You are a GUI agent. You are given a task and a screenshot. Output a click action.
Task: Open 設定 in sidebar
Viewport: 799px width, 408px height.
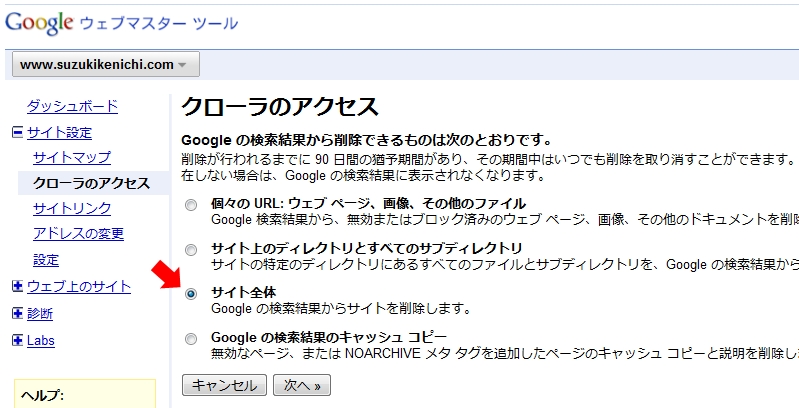tap(46, 260)
